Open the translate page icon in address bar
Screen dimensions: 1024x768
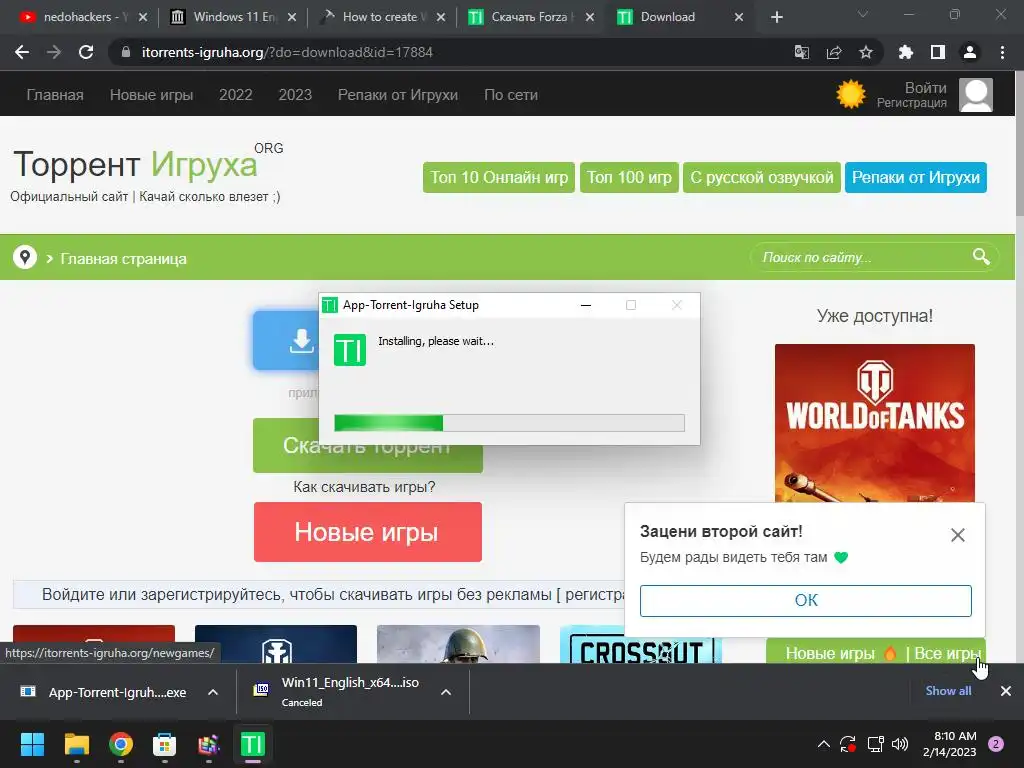[801, 52]
